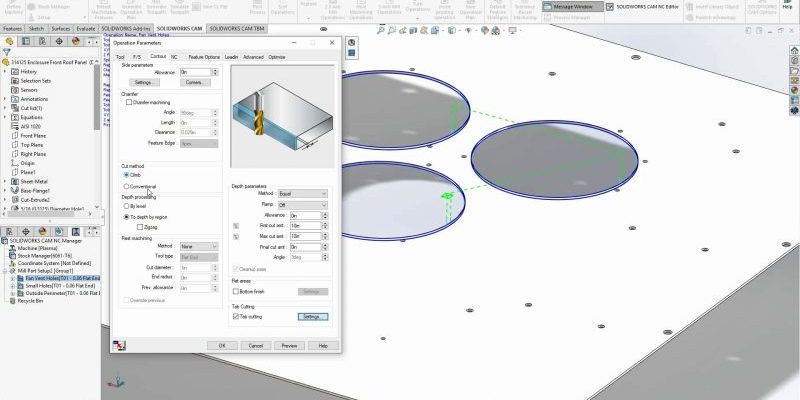Click the Stock Manager item in CAM tree
800x400 pixels.
click(x=42, y=256)
